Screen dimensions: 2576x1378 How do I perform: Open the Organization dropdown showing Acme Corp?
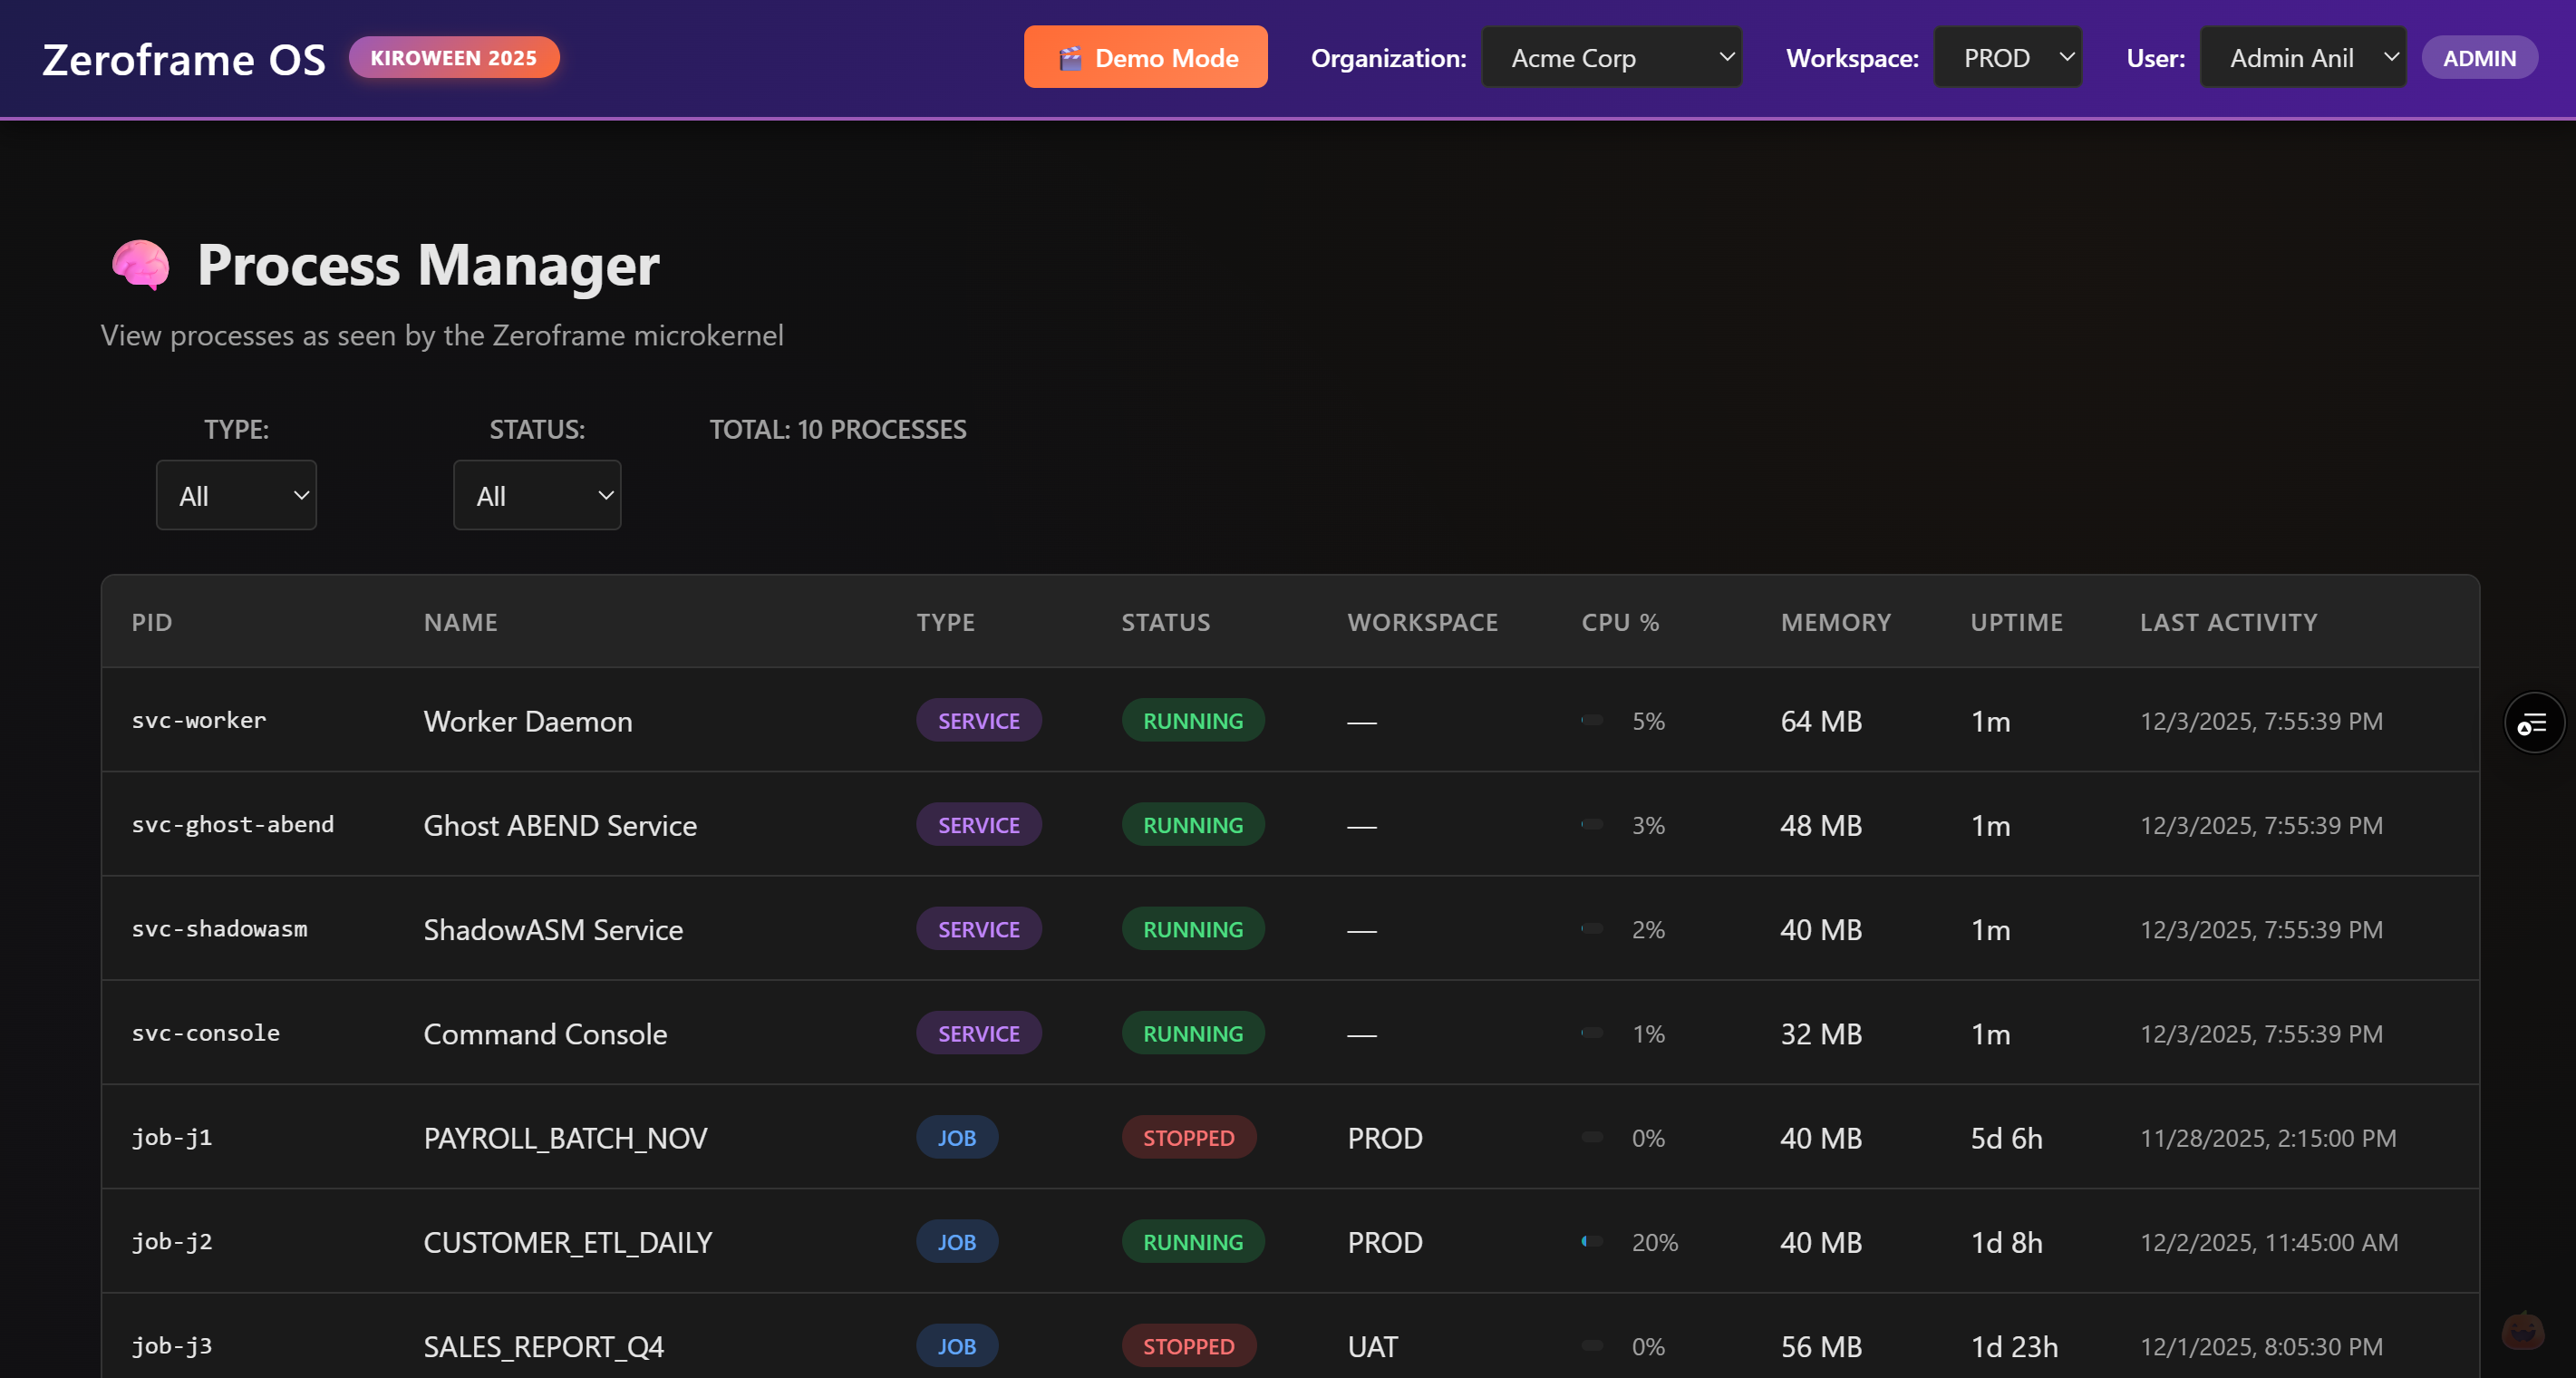click(1611, 58)
